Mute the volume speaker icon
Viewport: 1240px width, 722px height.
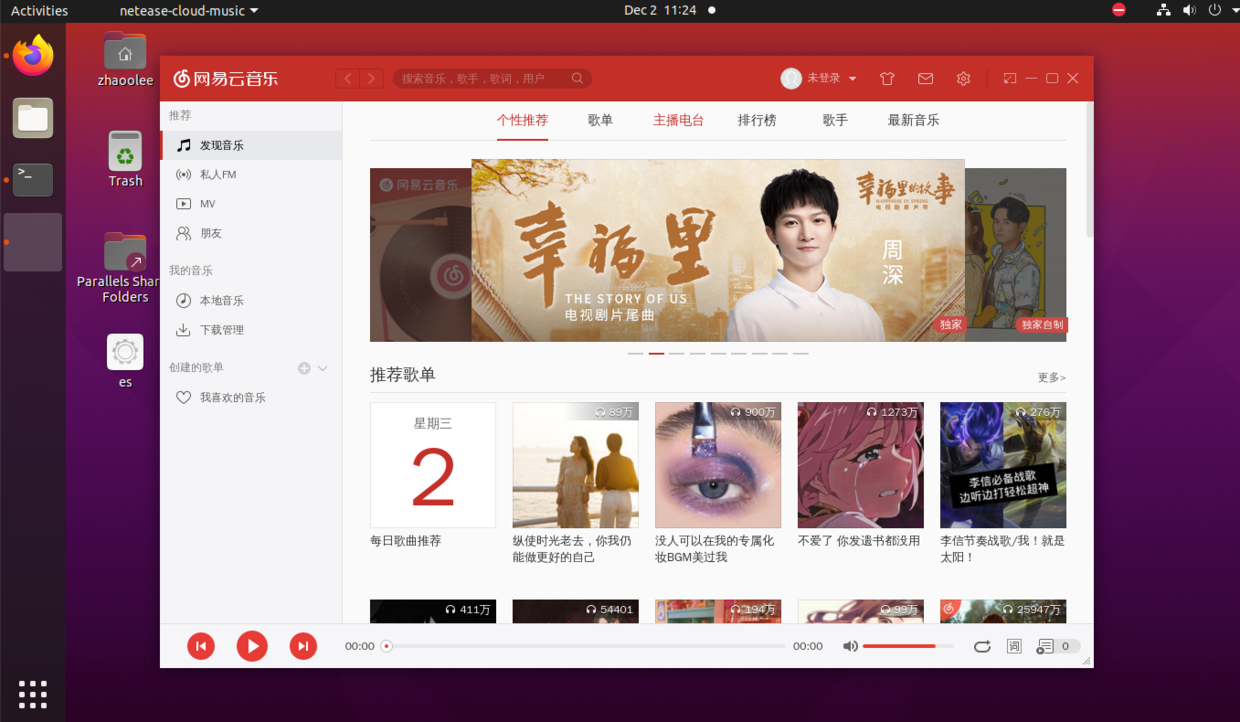849,646
